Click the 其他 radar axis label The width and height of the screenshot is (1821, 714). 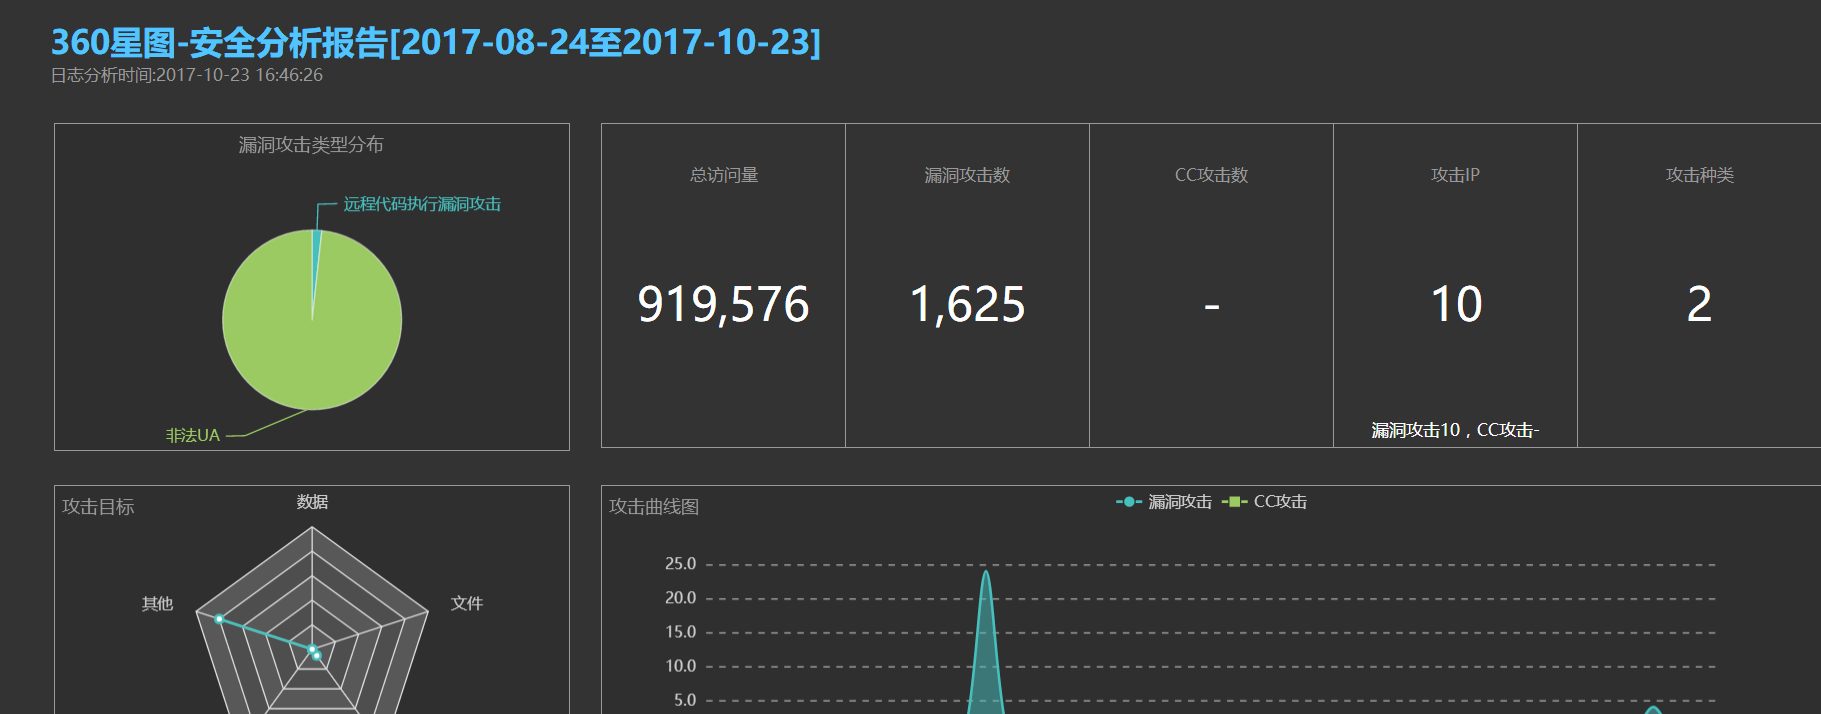coord(157,604)
